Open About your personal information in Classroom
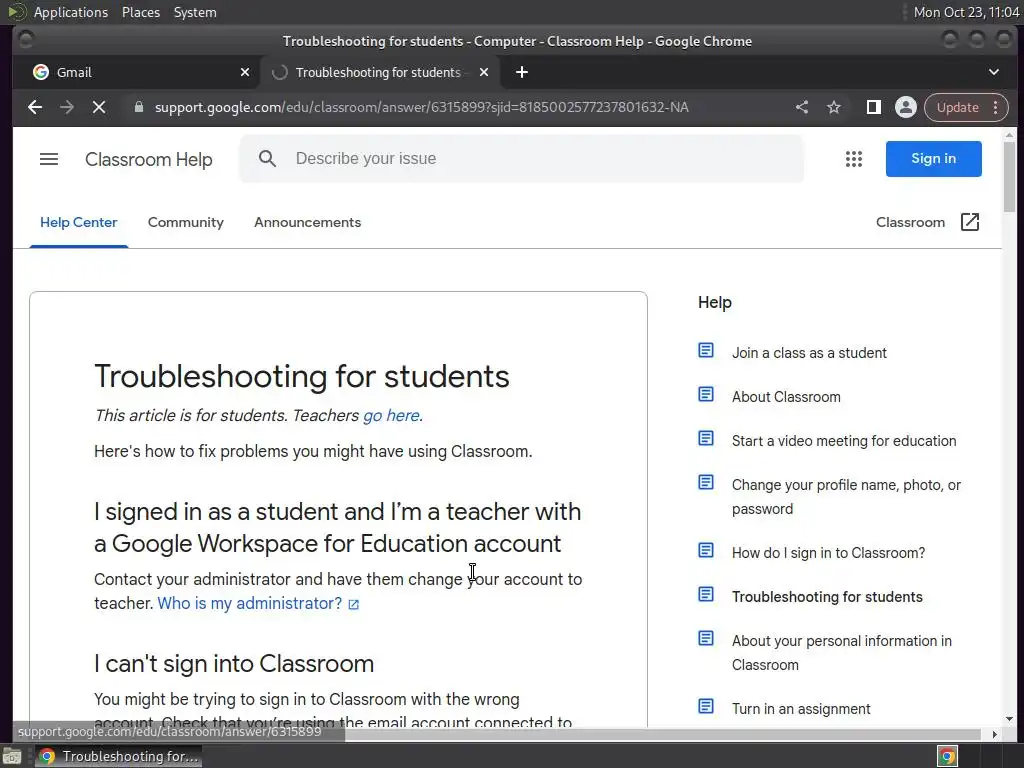Screen dimensions: 1024x768 [x=842, y=653]
